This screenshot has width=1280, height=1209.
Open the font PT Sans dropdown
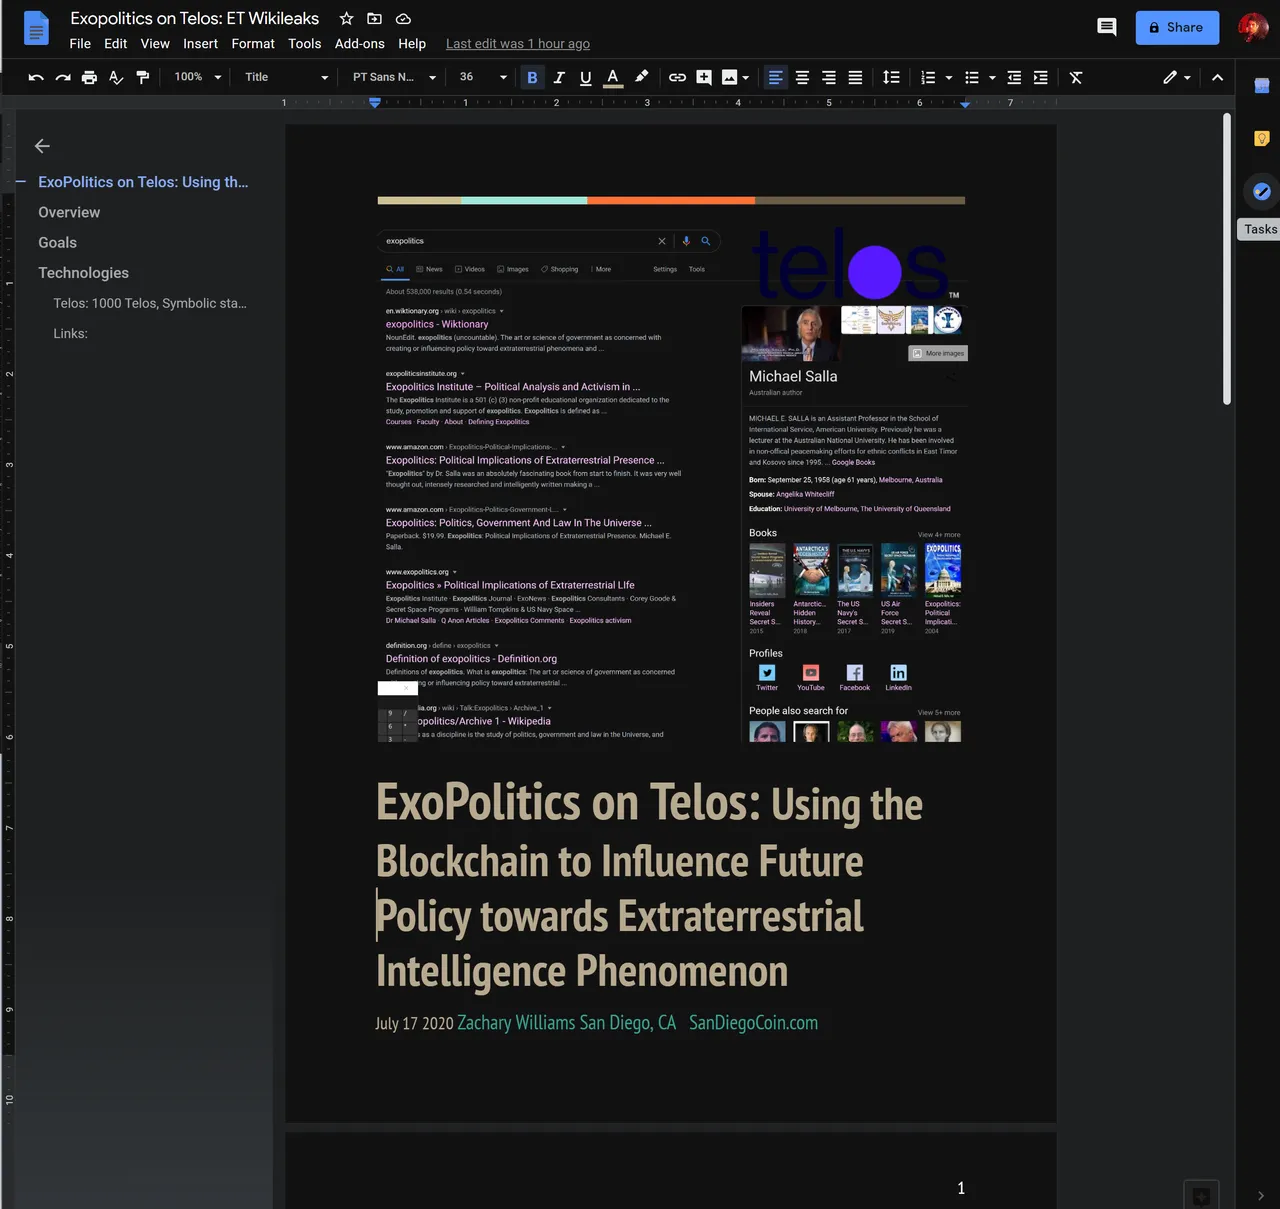pyautogui.click(x=394, y=77)
